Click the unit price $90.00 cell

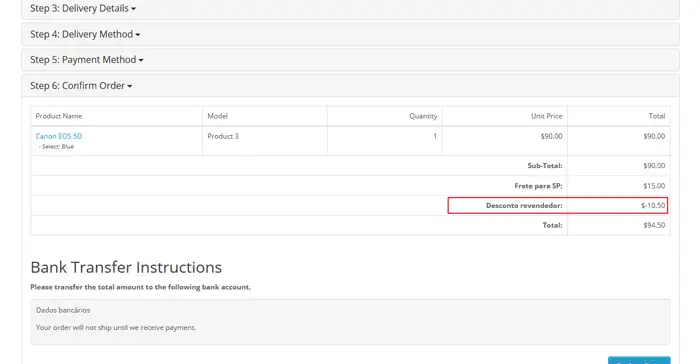[x=551, y=136]
